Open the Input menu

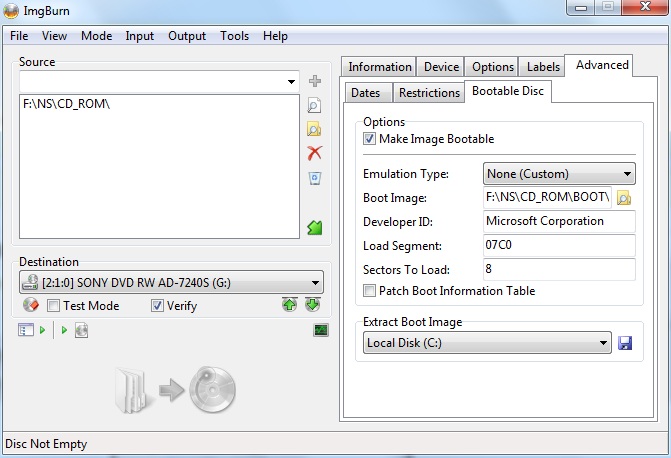pos(140,36)
